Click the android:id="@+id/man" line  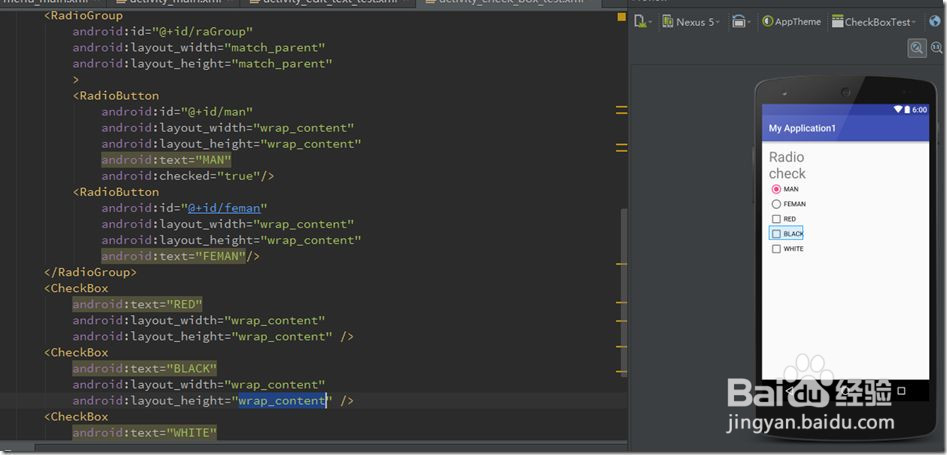[178, 112]
